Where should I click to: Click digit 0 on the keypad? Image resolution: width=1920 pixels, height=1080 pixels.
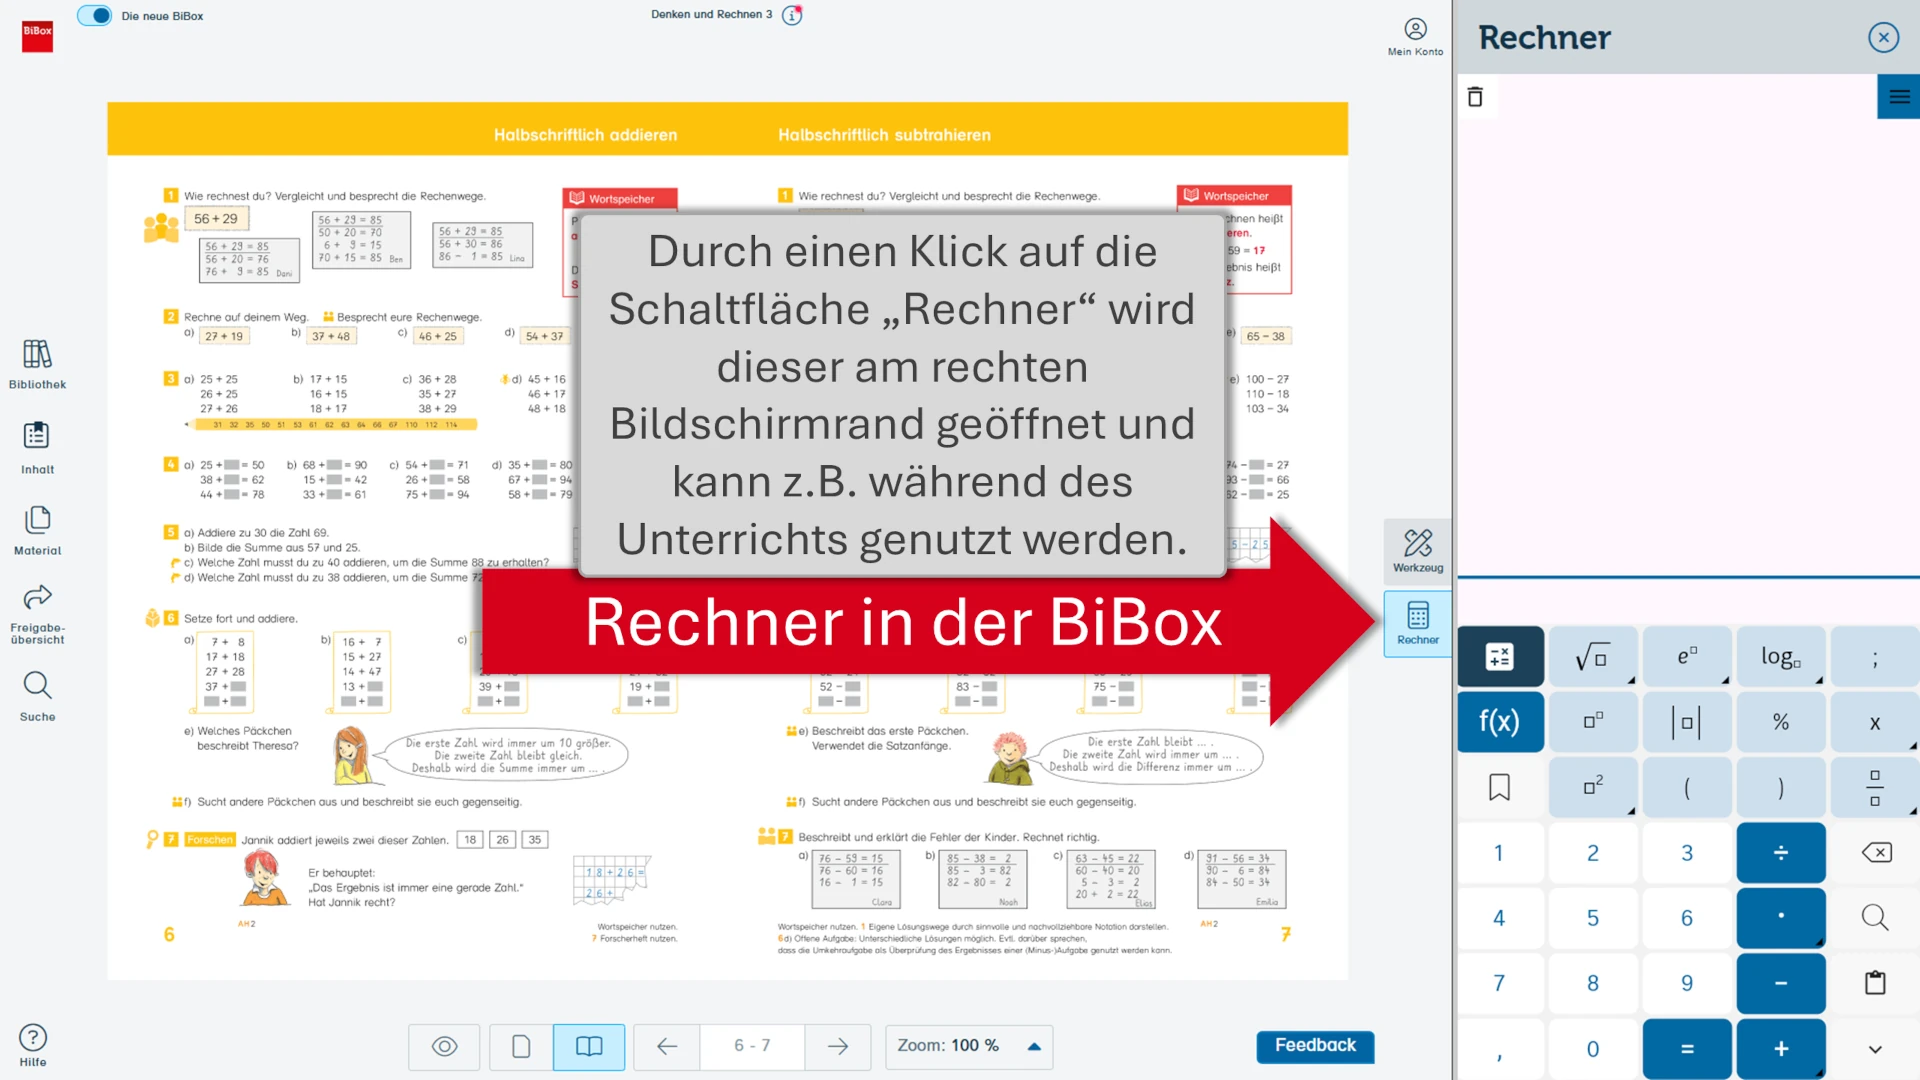1593,1049
